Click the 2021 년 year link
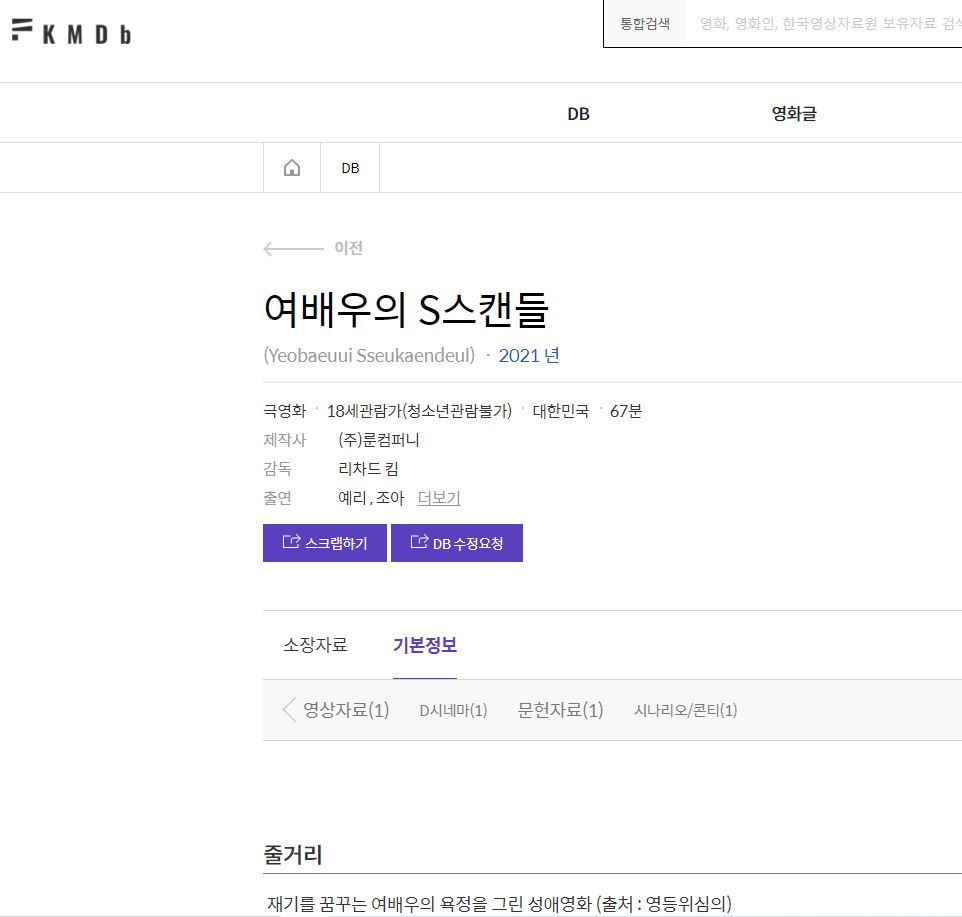The image size is (962, 917). click(x=529, y=355)
